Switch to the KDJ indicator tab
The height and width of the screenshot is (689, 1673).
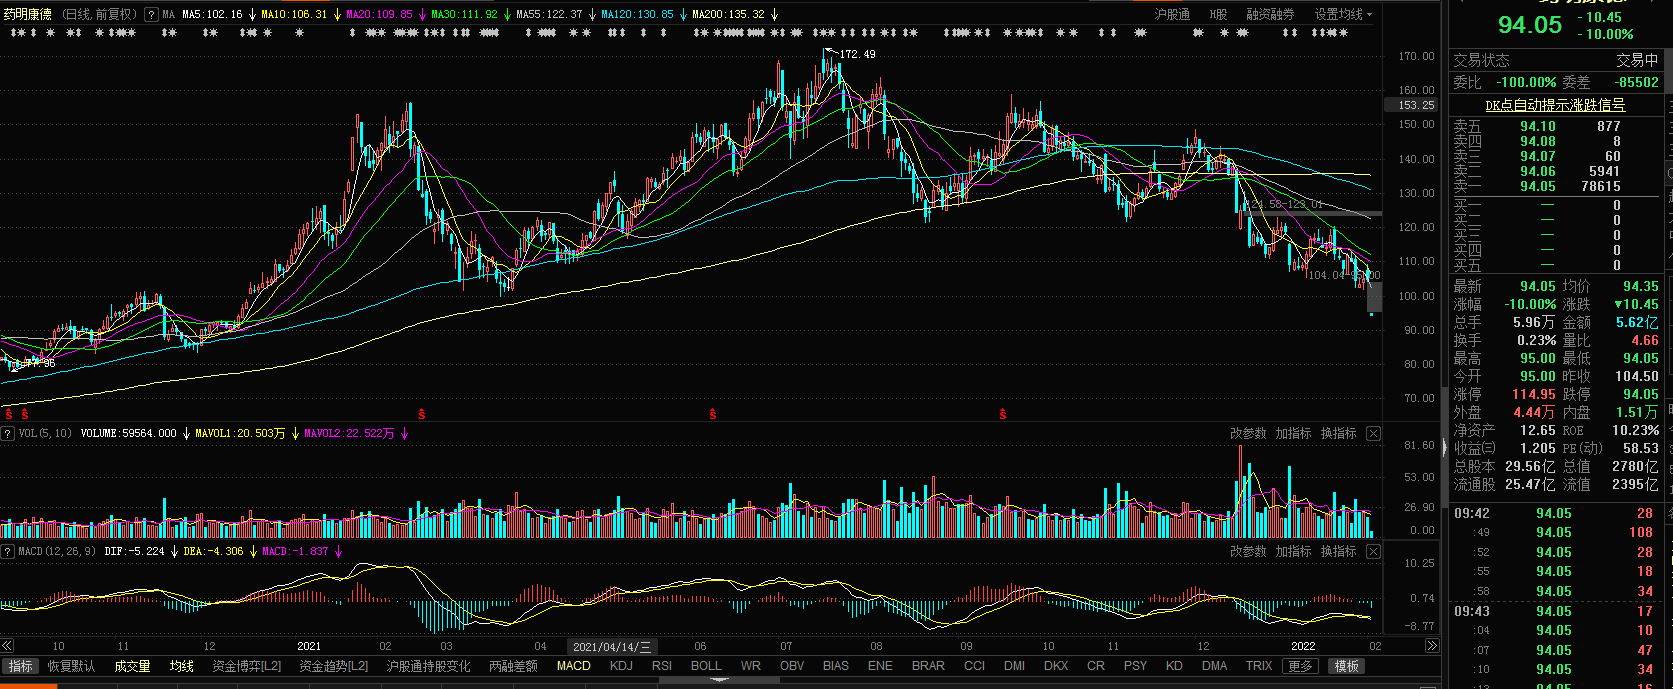pyautogui.click(x=621, y=666)
